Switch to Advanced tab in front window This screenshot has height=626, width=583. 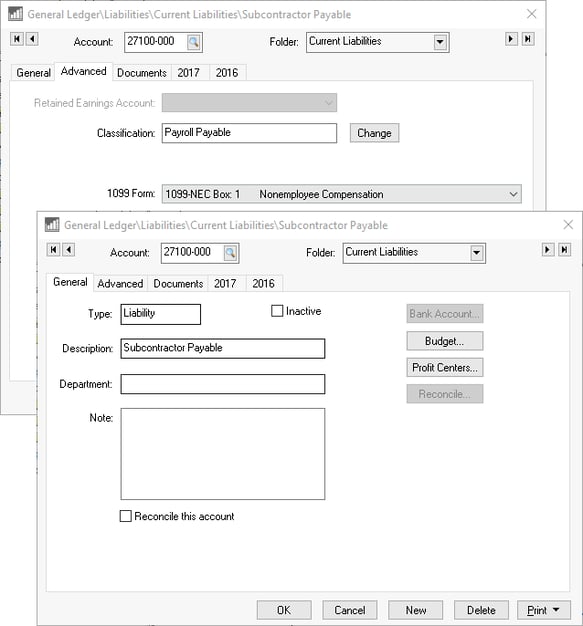[x=120, y=283]
